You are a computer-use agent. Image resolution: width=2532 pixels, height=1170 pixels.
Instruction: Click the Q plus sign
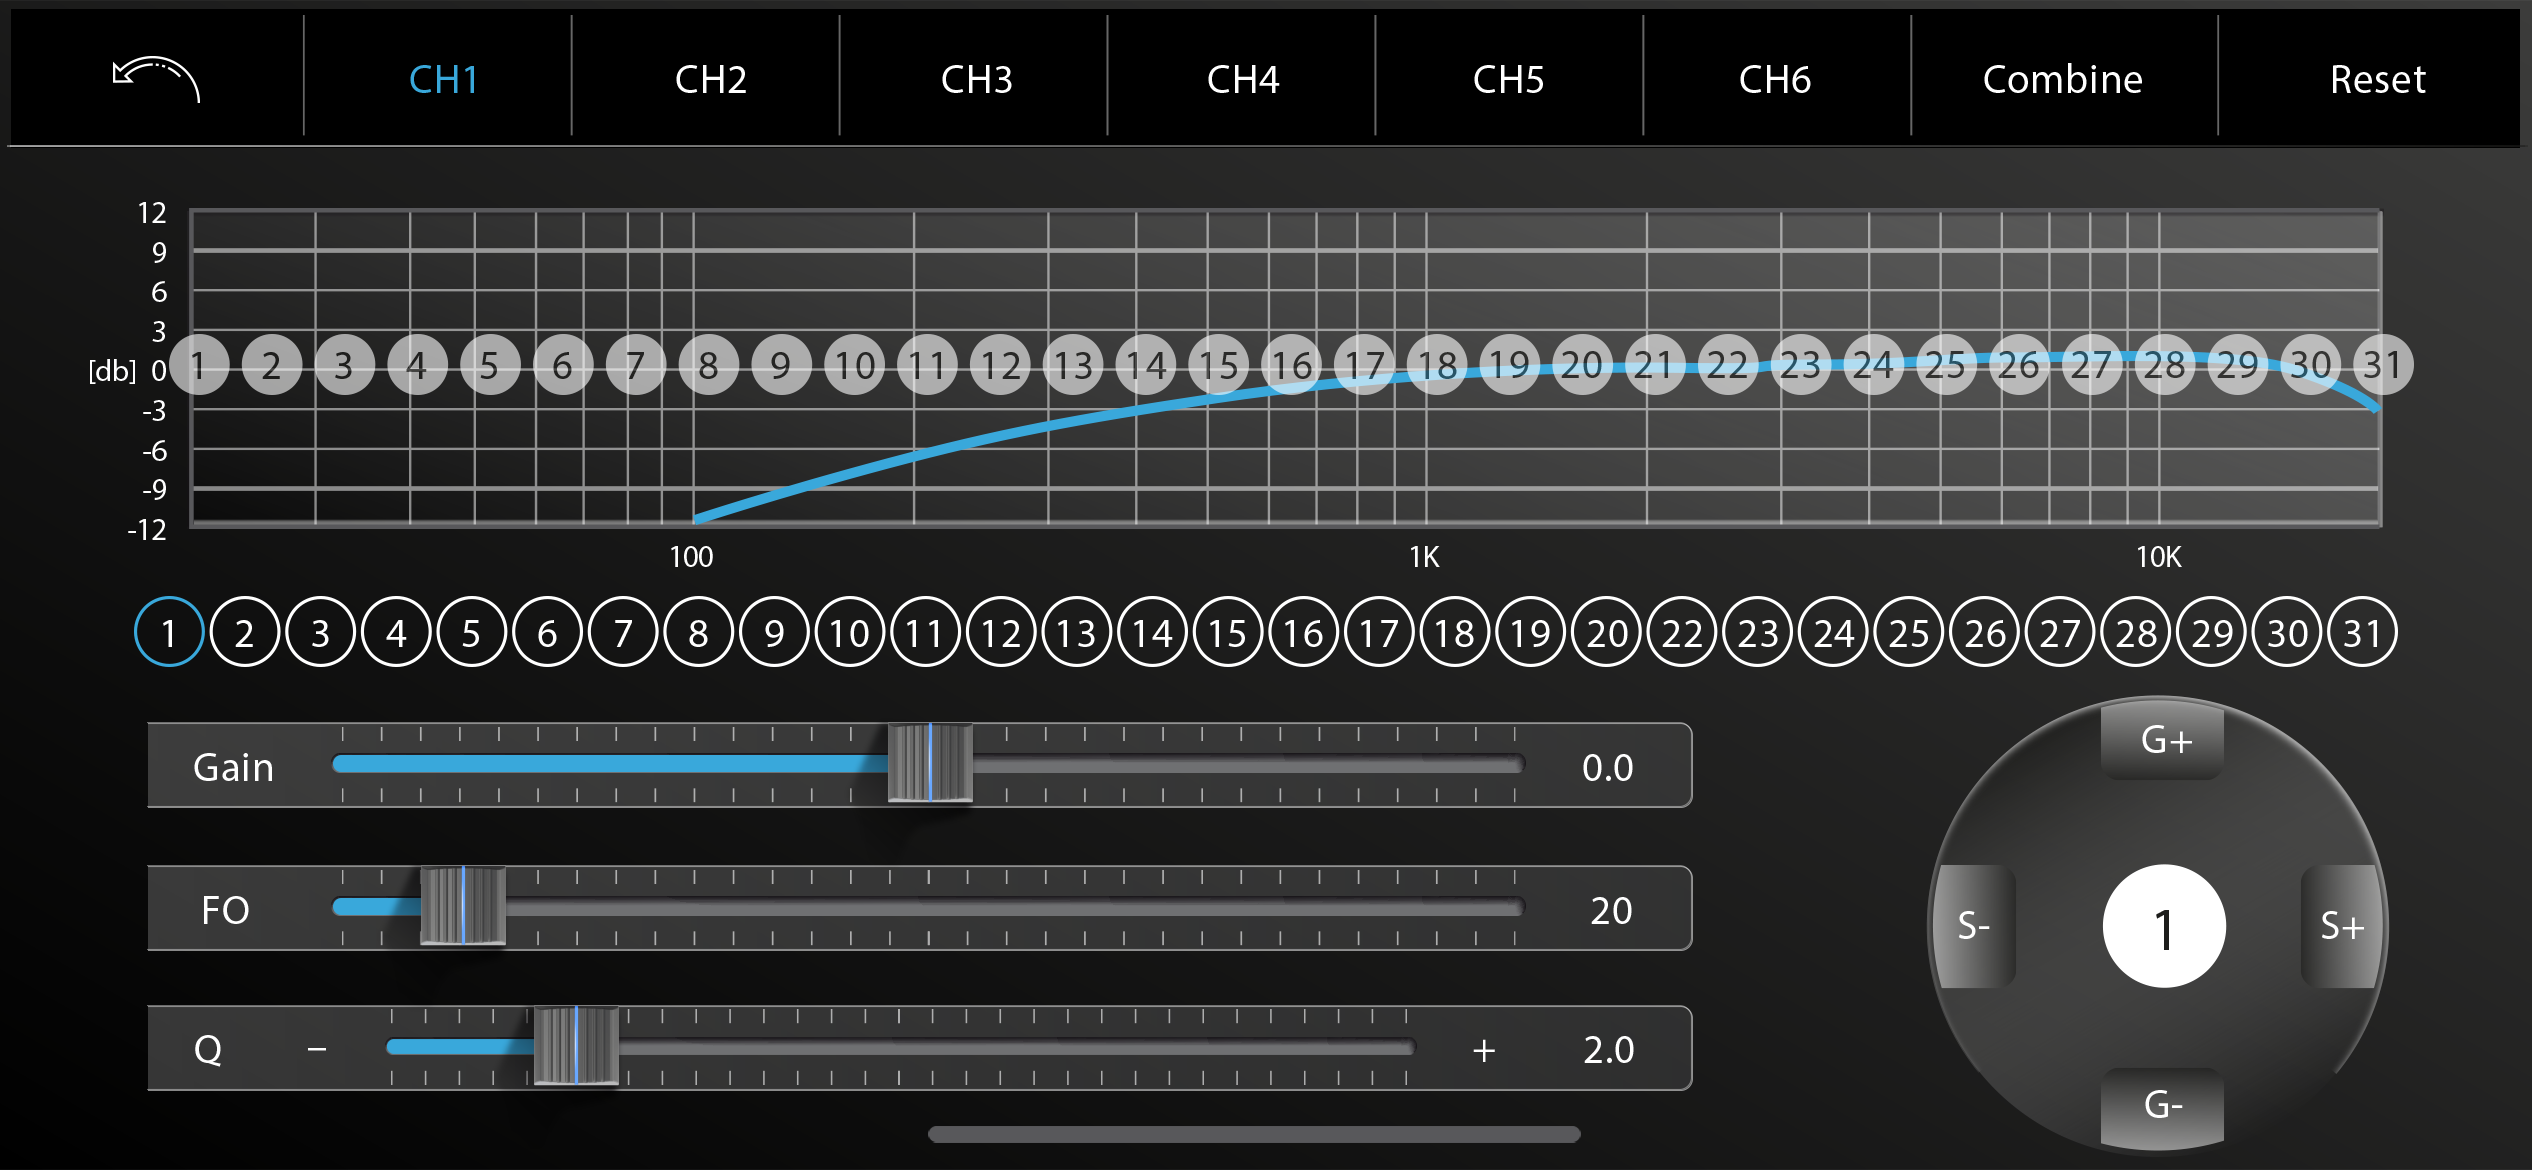tap(1484, 1049)
